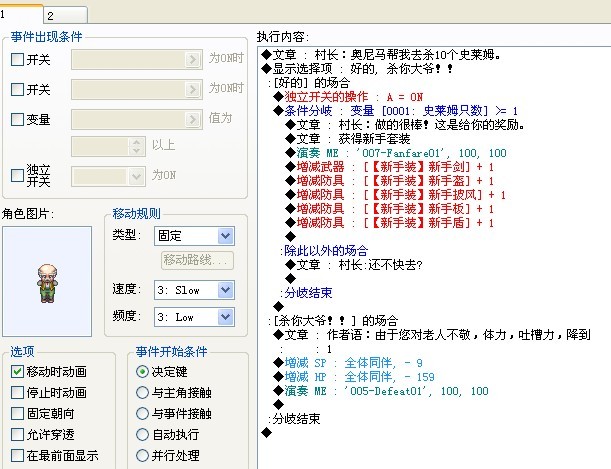The image size is (611, 469).
Task: Select 增减防具 新手披风 command
Action: click(396, 195)
